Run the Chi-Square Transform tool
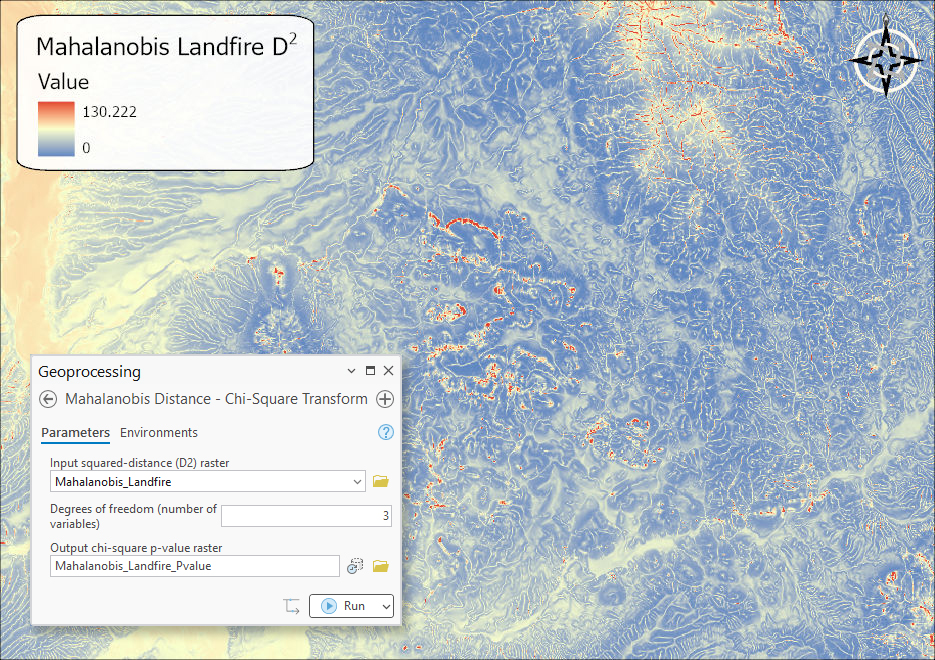 (x=345, y=606)
